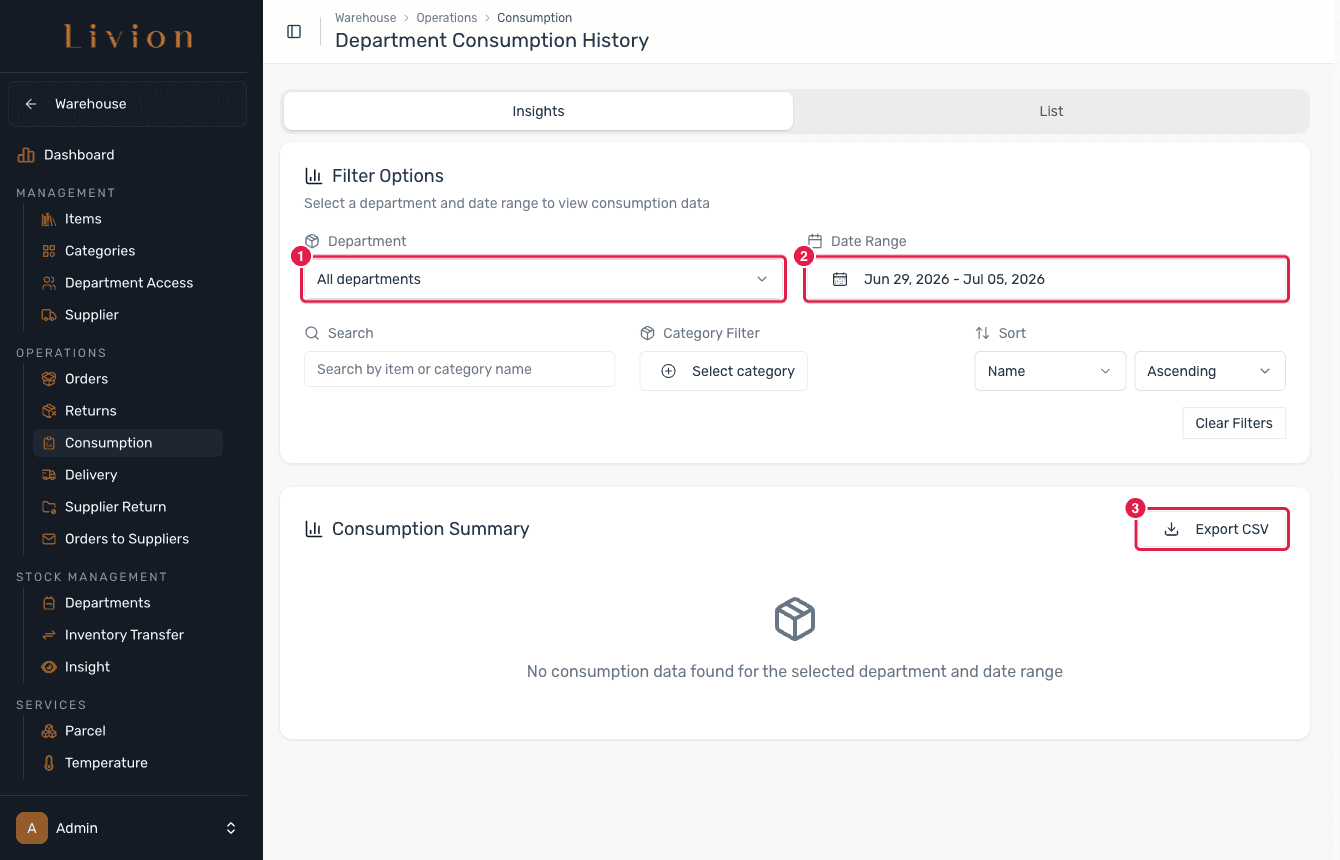
Task: Expand the Admin account switcher chevrons
Action: pos(231,828)
